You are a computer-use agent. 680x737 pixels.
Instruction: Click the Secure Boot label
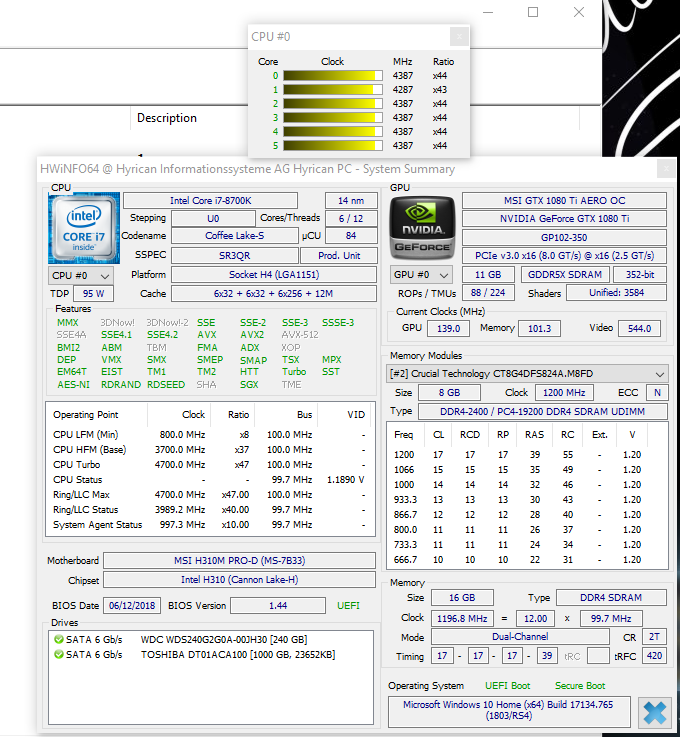pos(580,686)
